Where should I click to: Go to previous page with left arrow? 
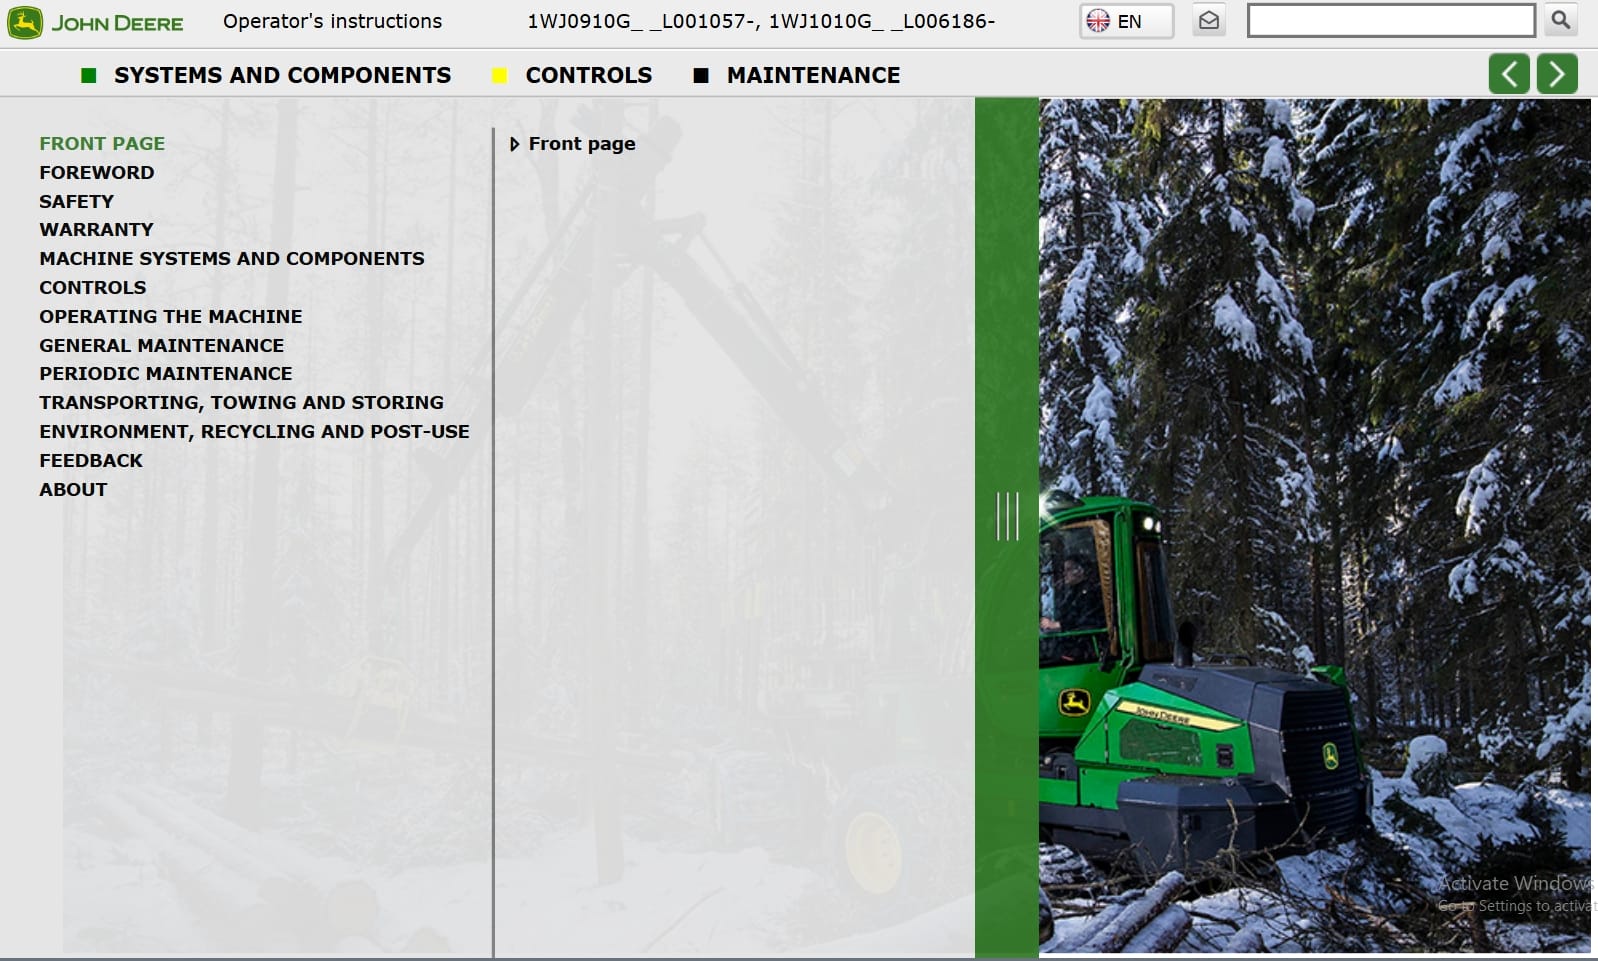(1509, 74)
